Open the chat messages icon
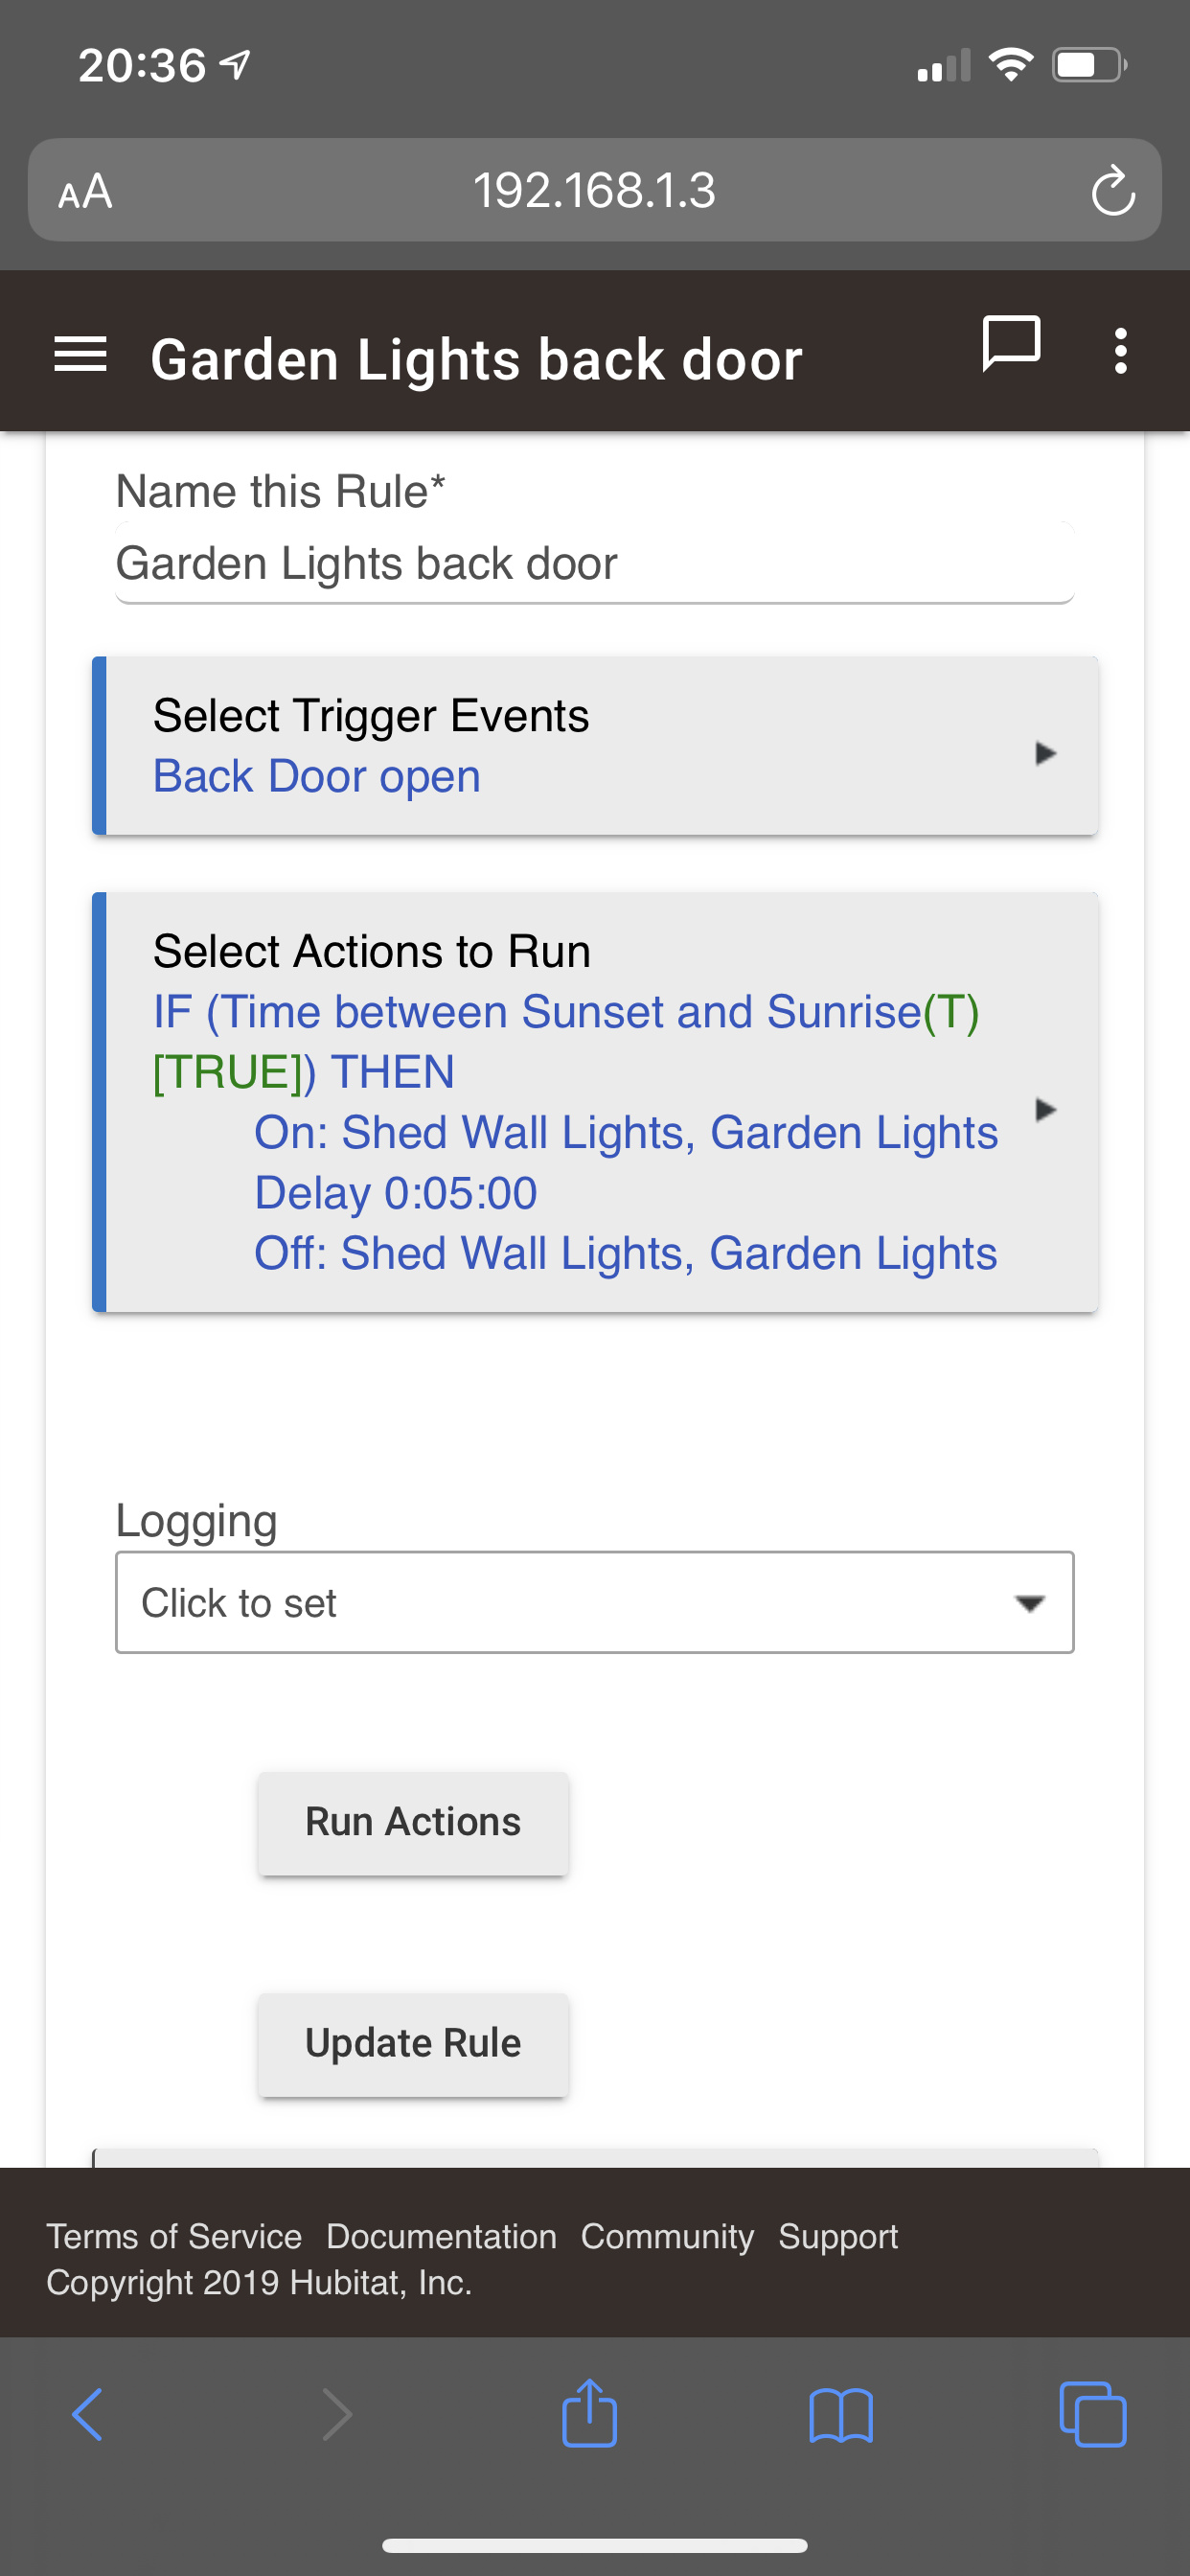The image size is (1190, 2576). point(1011,343)
